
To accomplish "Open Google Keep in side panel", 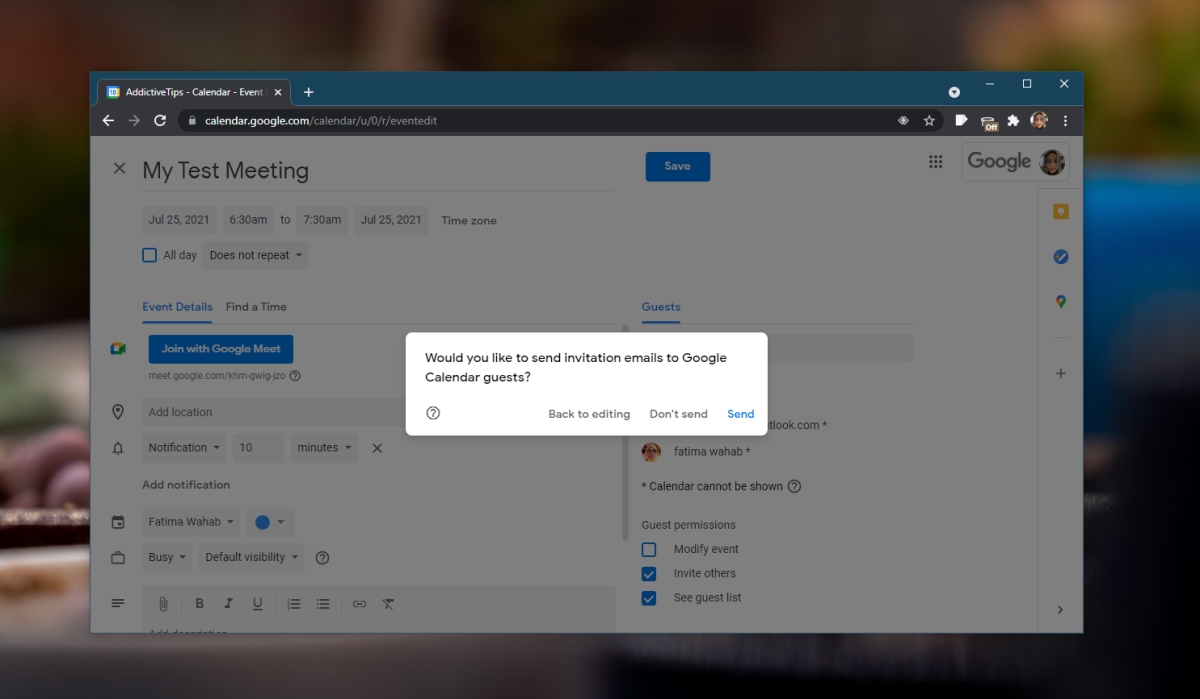I will pyautogui.click(x=1061, y=211).
